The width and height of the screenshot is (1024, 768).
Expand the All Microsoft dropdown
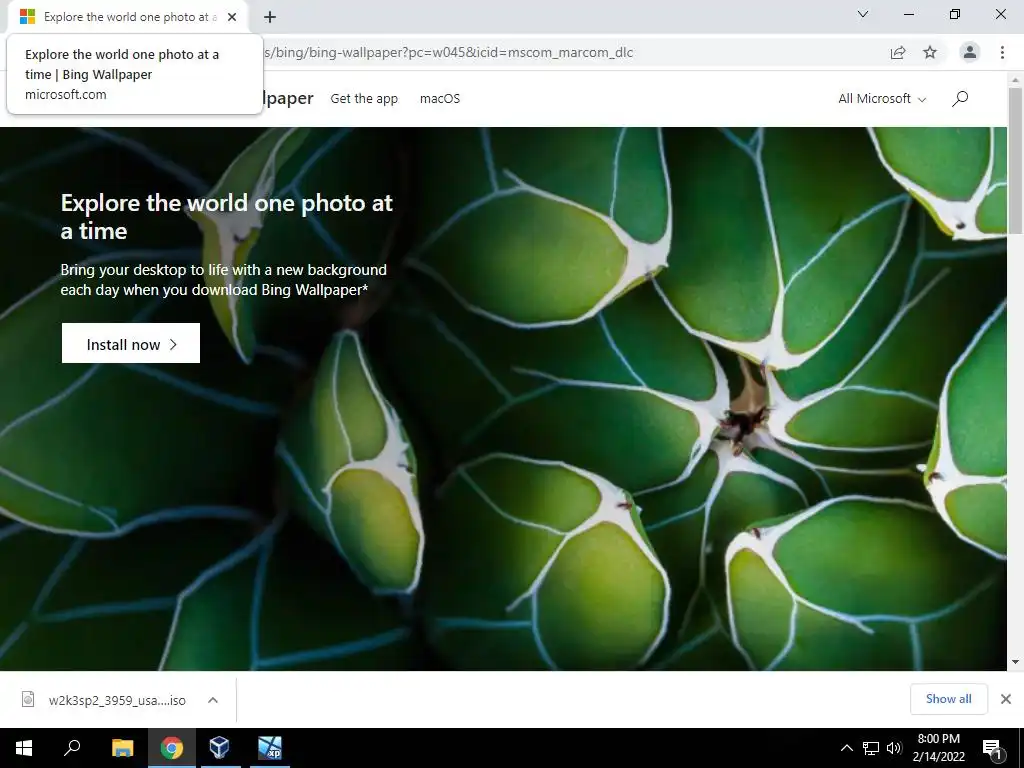coord(882,99)
